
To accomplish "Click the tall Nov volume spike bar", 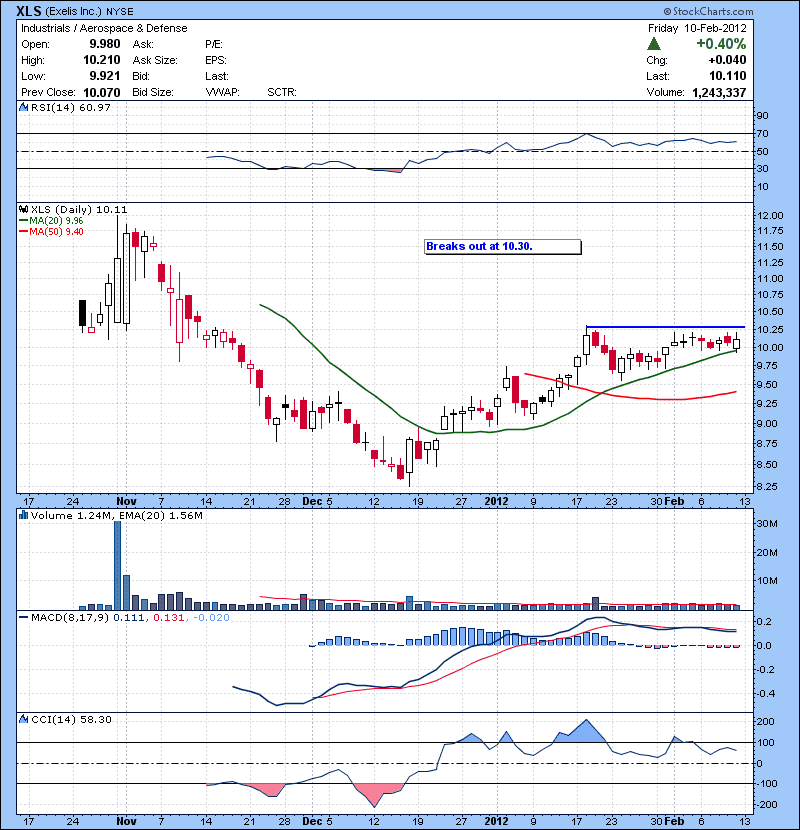I will 118,565.
